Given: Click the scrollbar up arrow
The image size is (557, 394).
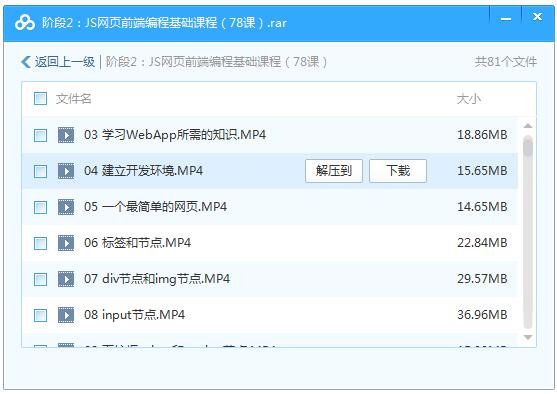Looking at the screenshot, I should coord(528,126).
